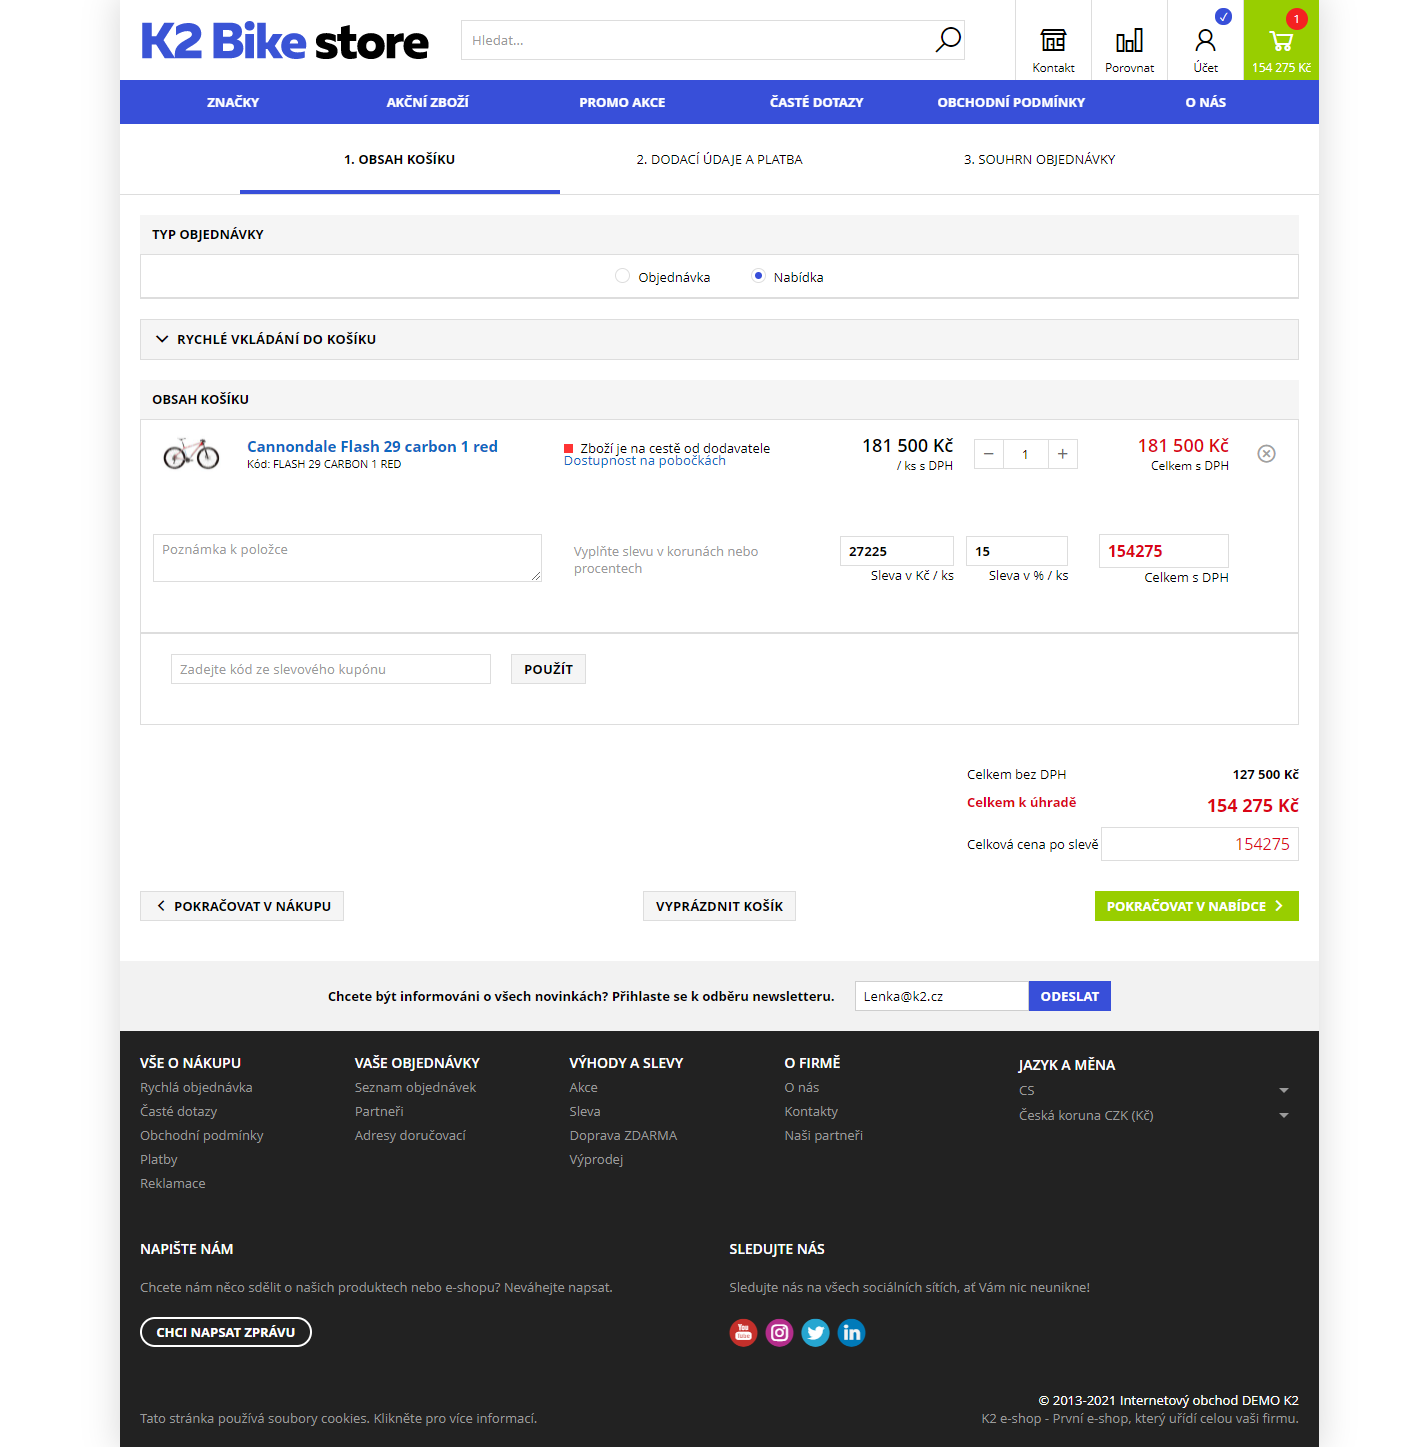Remove Cannondale Flash item from cart
This screenshot has height=1447, width=1422.
point(1266,454)
